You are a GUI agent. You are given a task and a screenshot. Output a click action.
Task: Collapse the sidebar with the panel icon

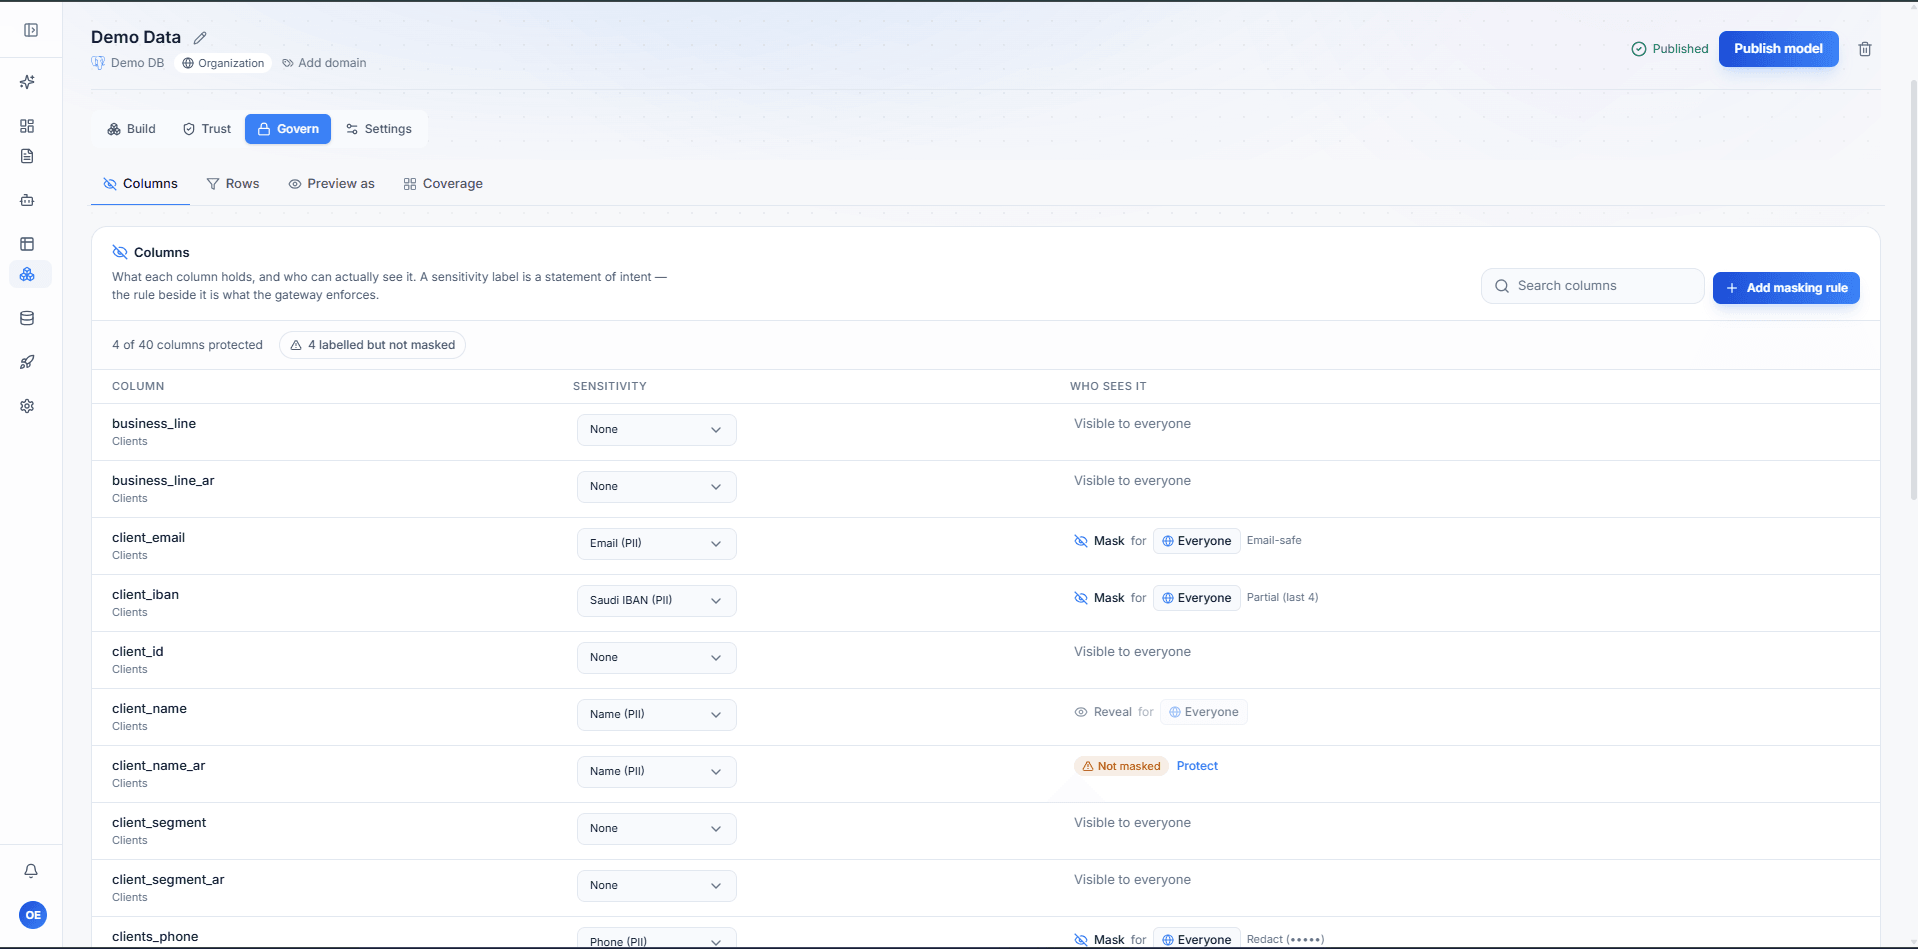(31, 30)
